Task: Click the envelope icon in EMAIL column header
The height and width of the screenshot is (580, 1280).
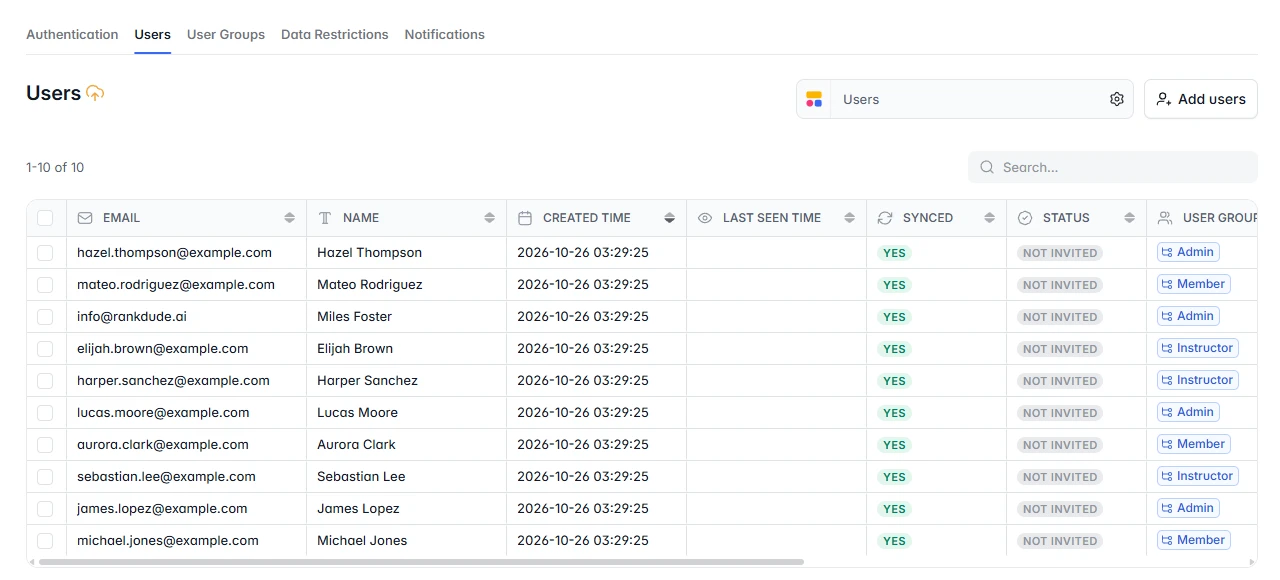Action: tap(85, 217)
